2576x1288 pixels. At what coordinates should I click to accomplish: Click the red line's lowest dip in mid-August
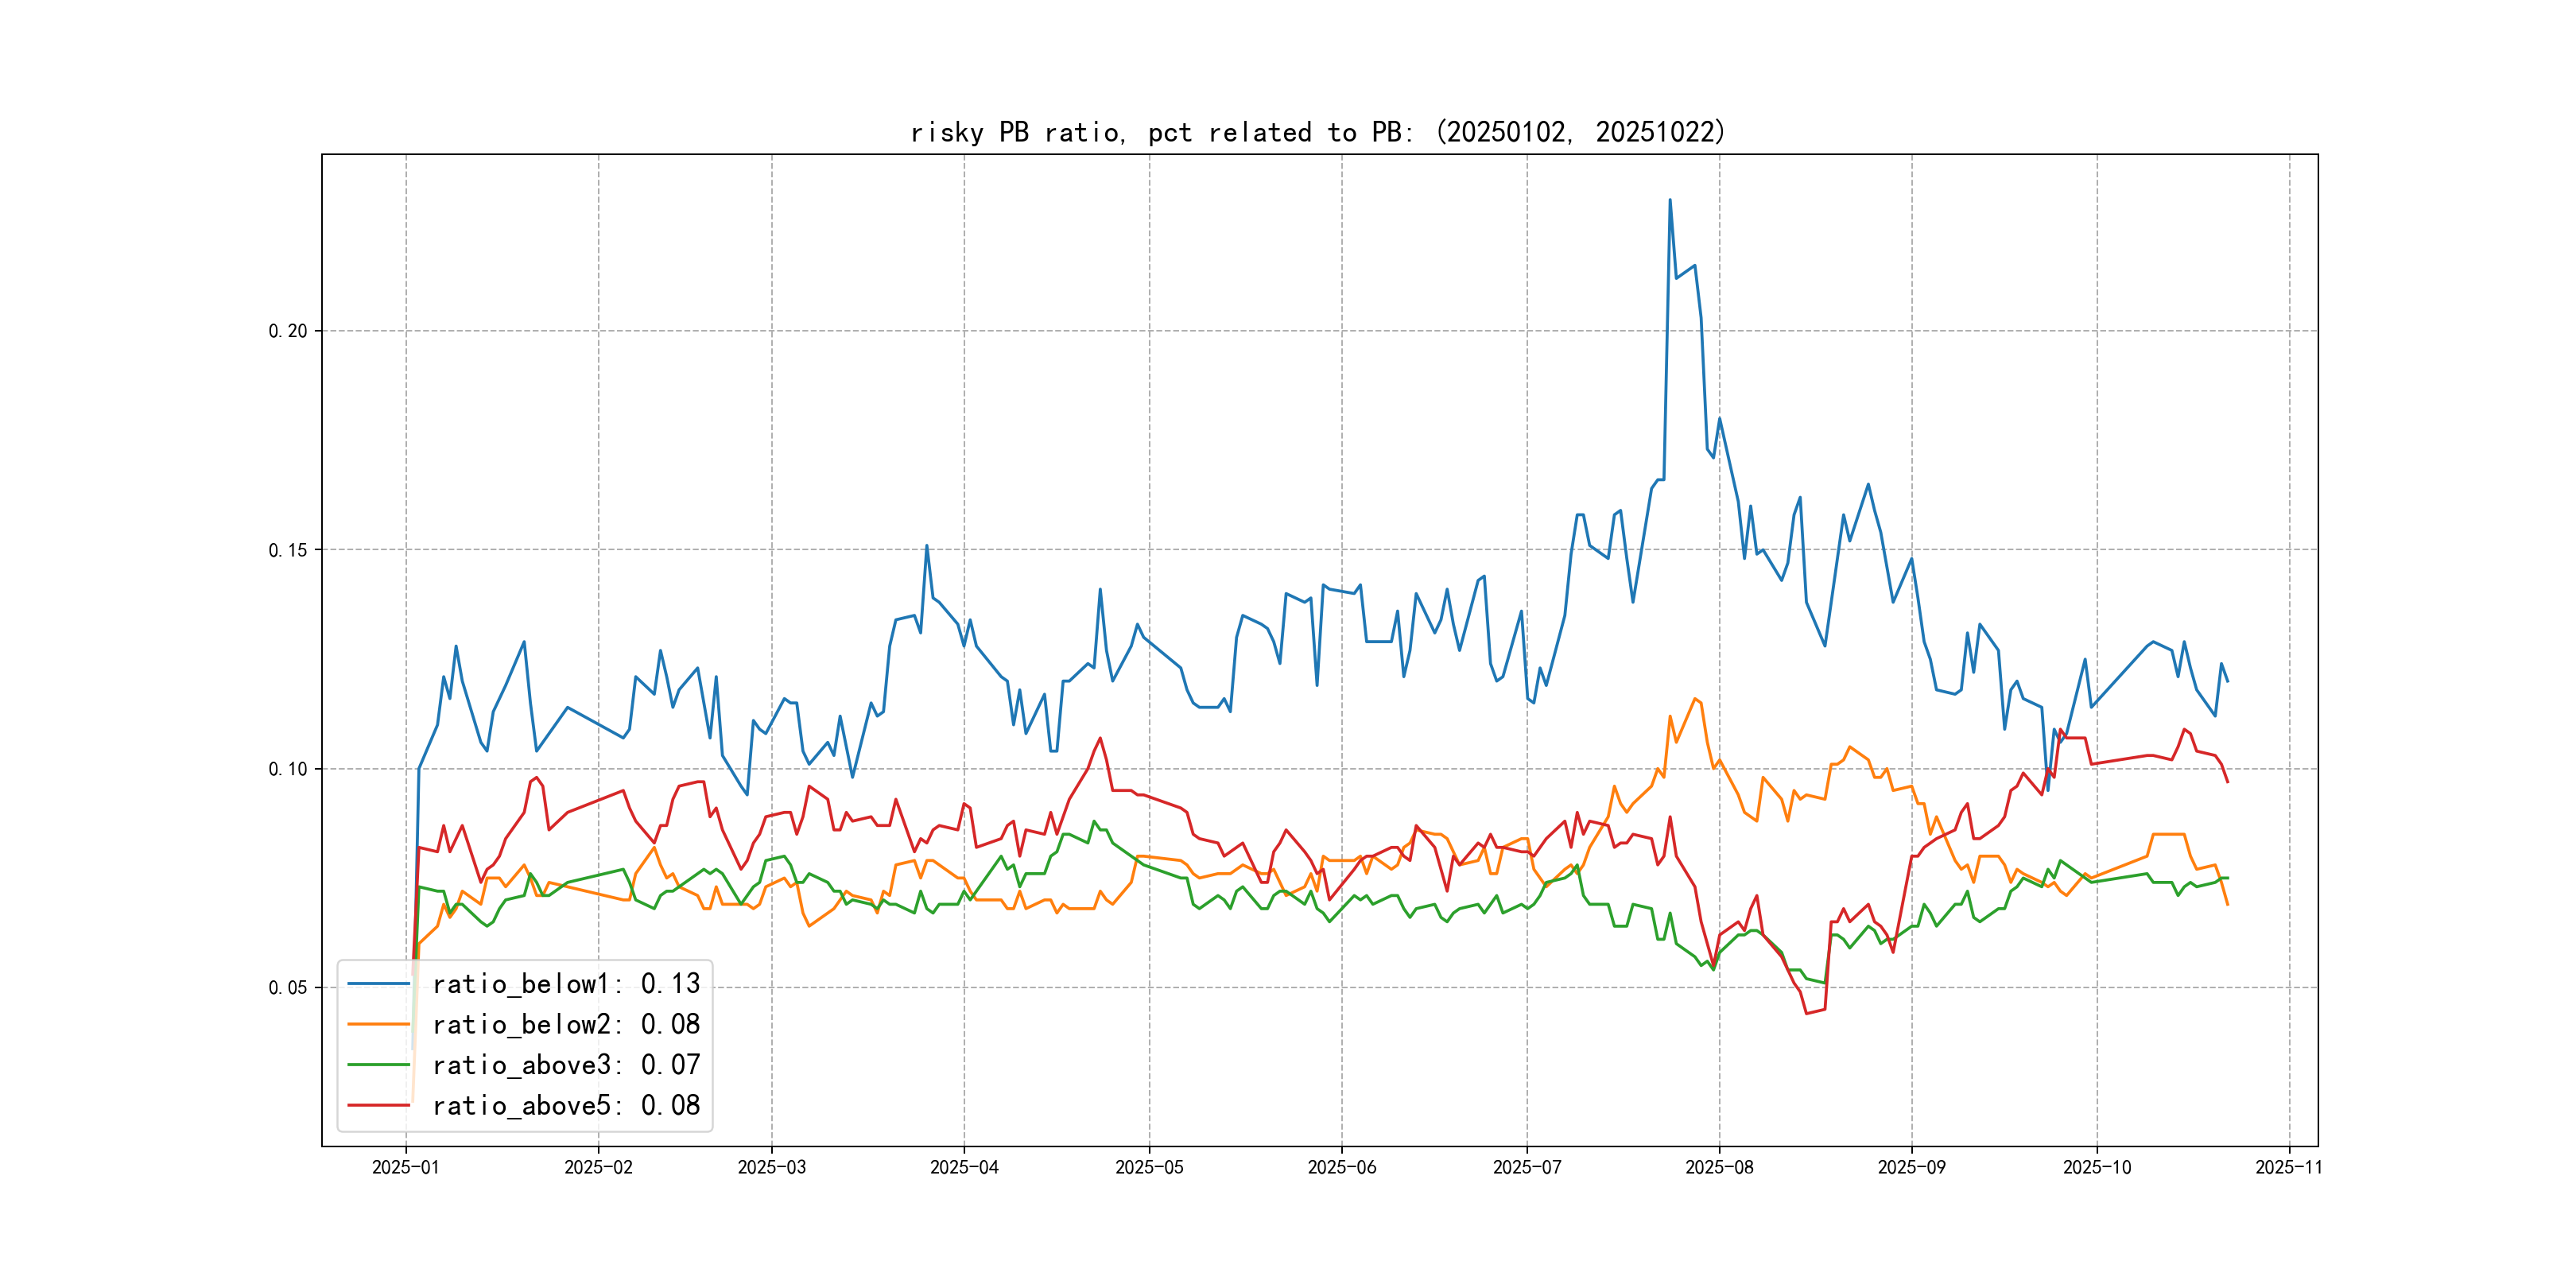[x=1807, y=1013]
